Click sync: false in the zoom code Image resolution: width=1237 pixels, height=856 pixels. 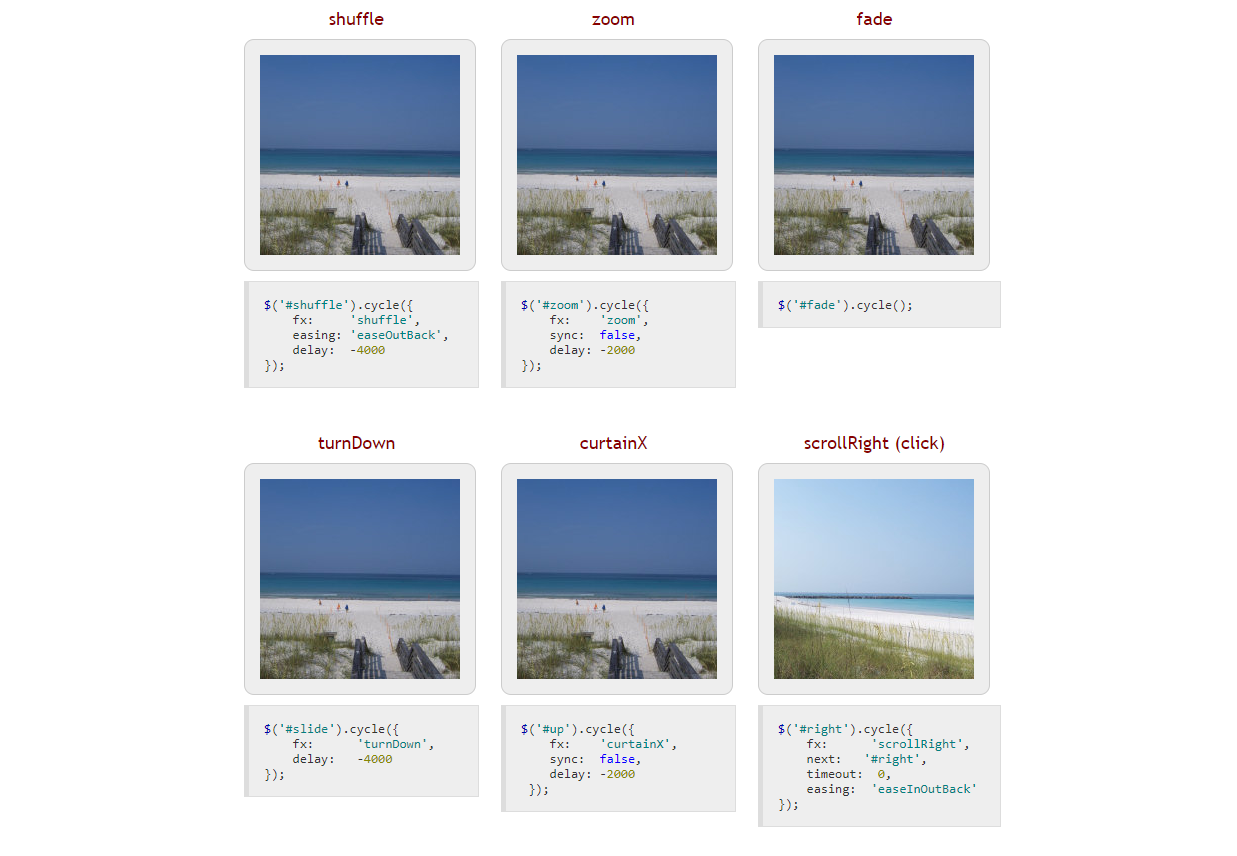pos(595,335)
